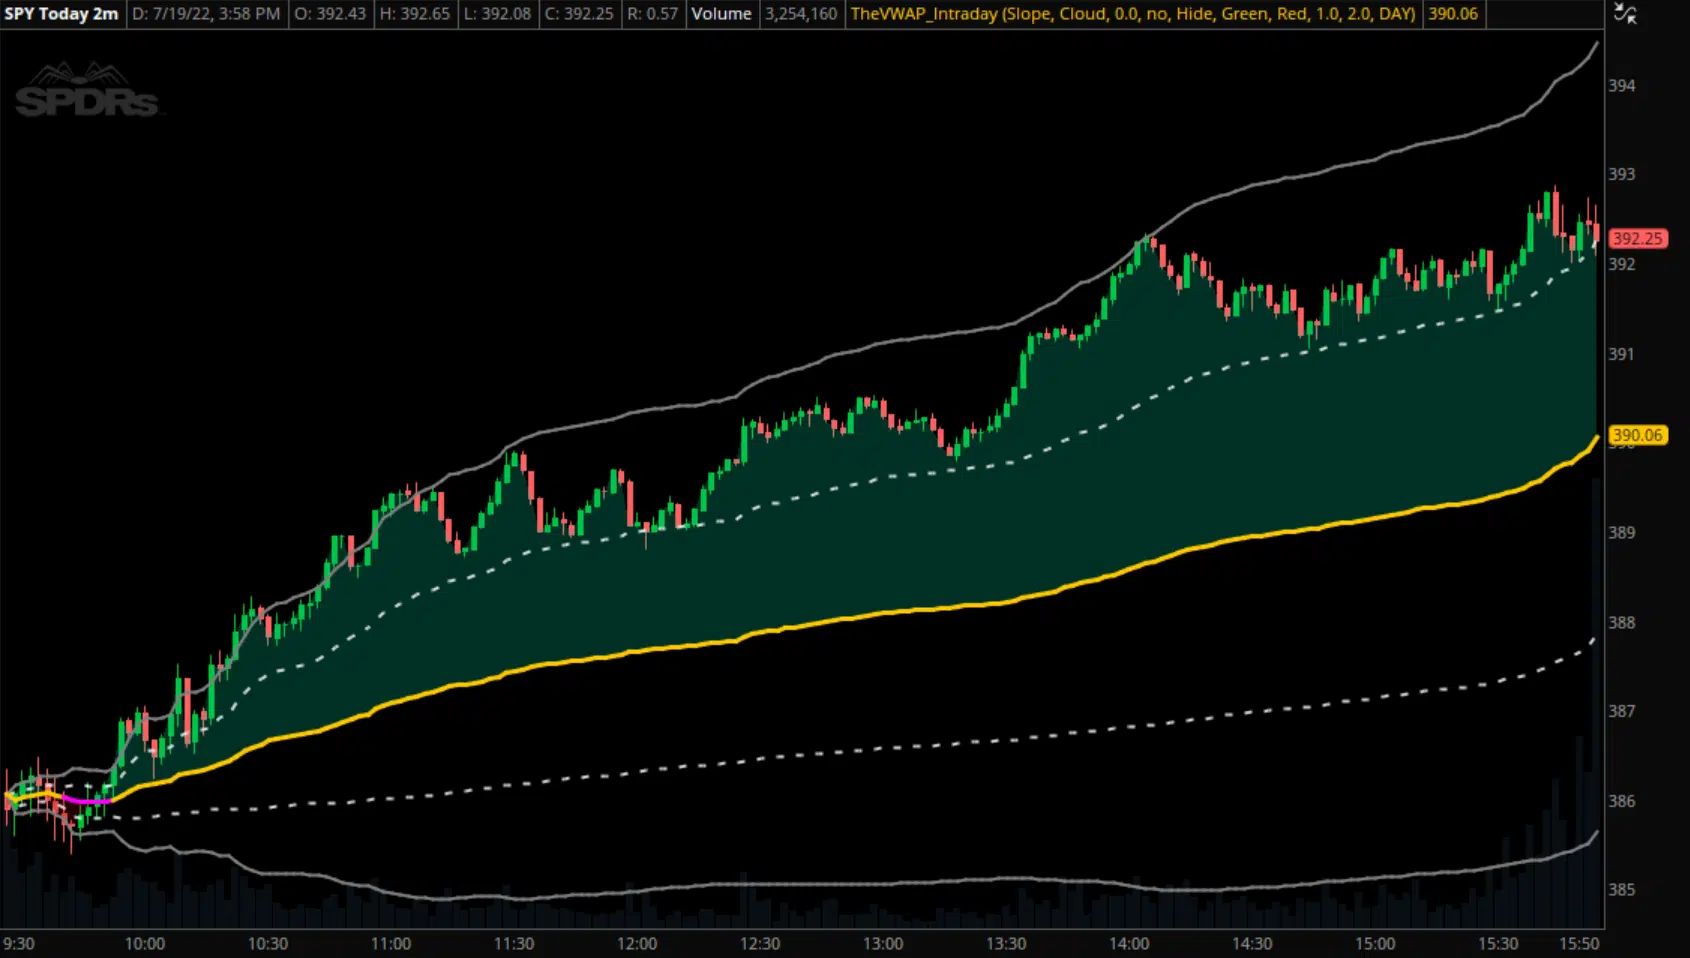Click the price axis fit/compress icon
Viewport: 1690px width, 958px height.
1625,14
